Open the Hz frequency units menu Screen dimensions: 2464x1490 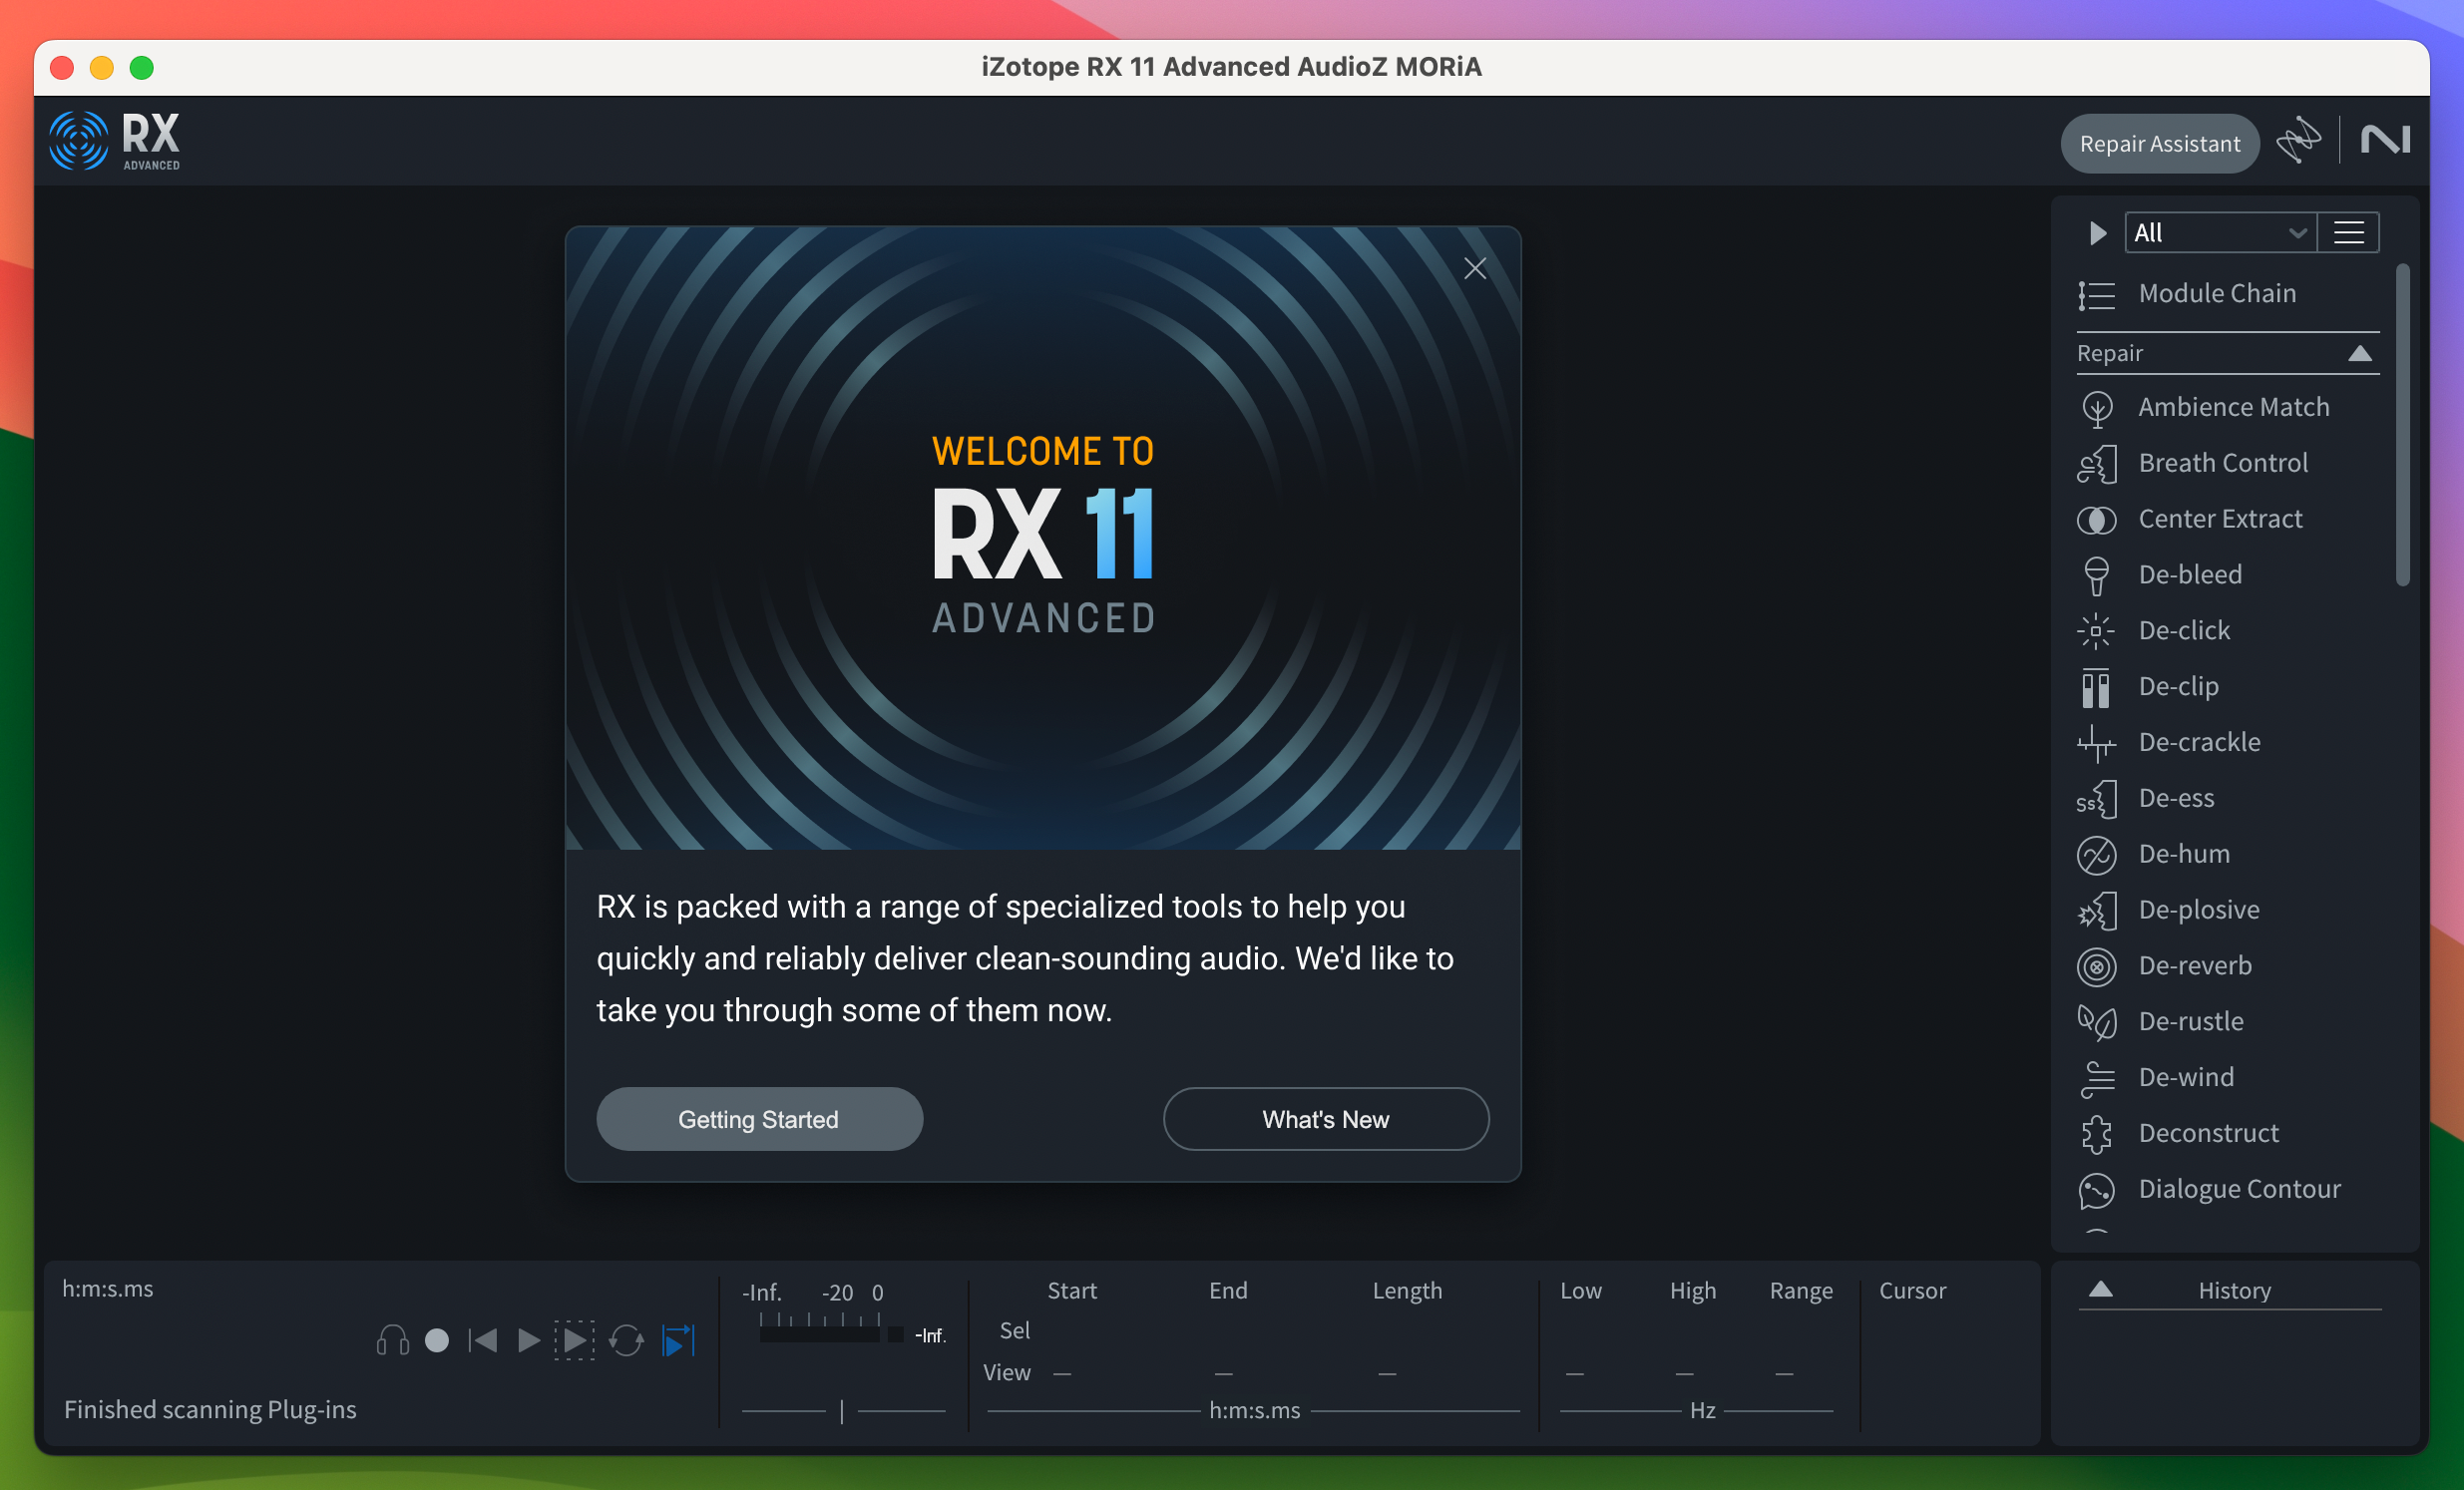pyautogui.click(x=1702, y=1410)
